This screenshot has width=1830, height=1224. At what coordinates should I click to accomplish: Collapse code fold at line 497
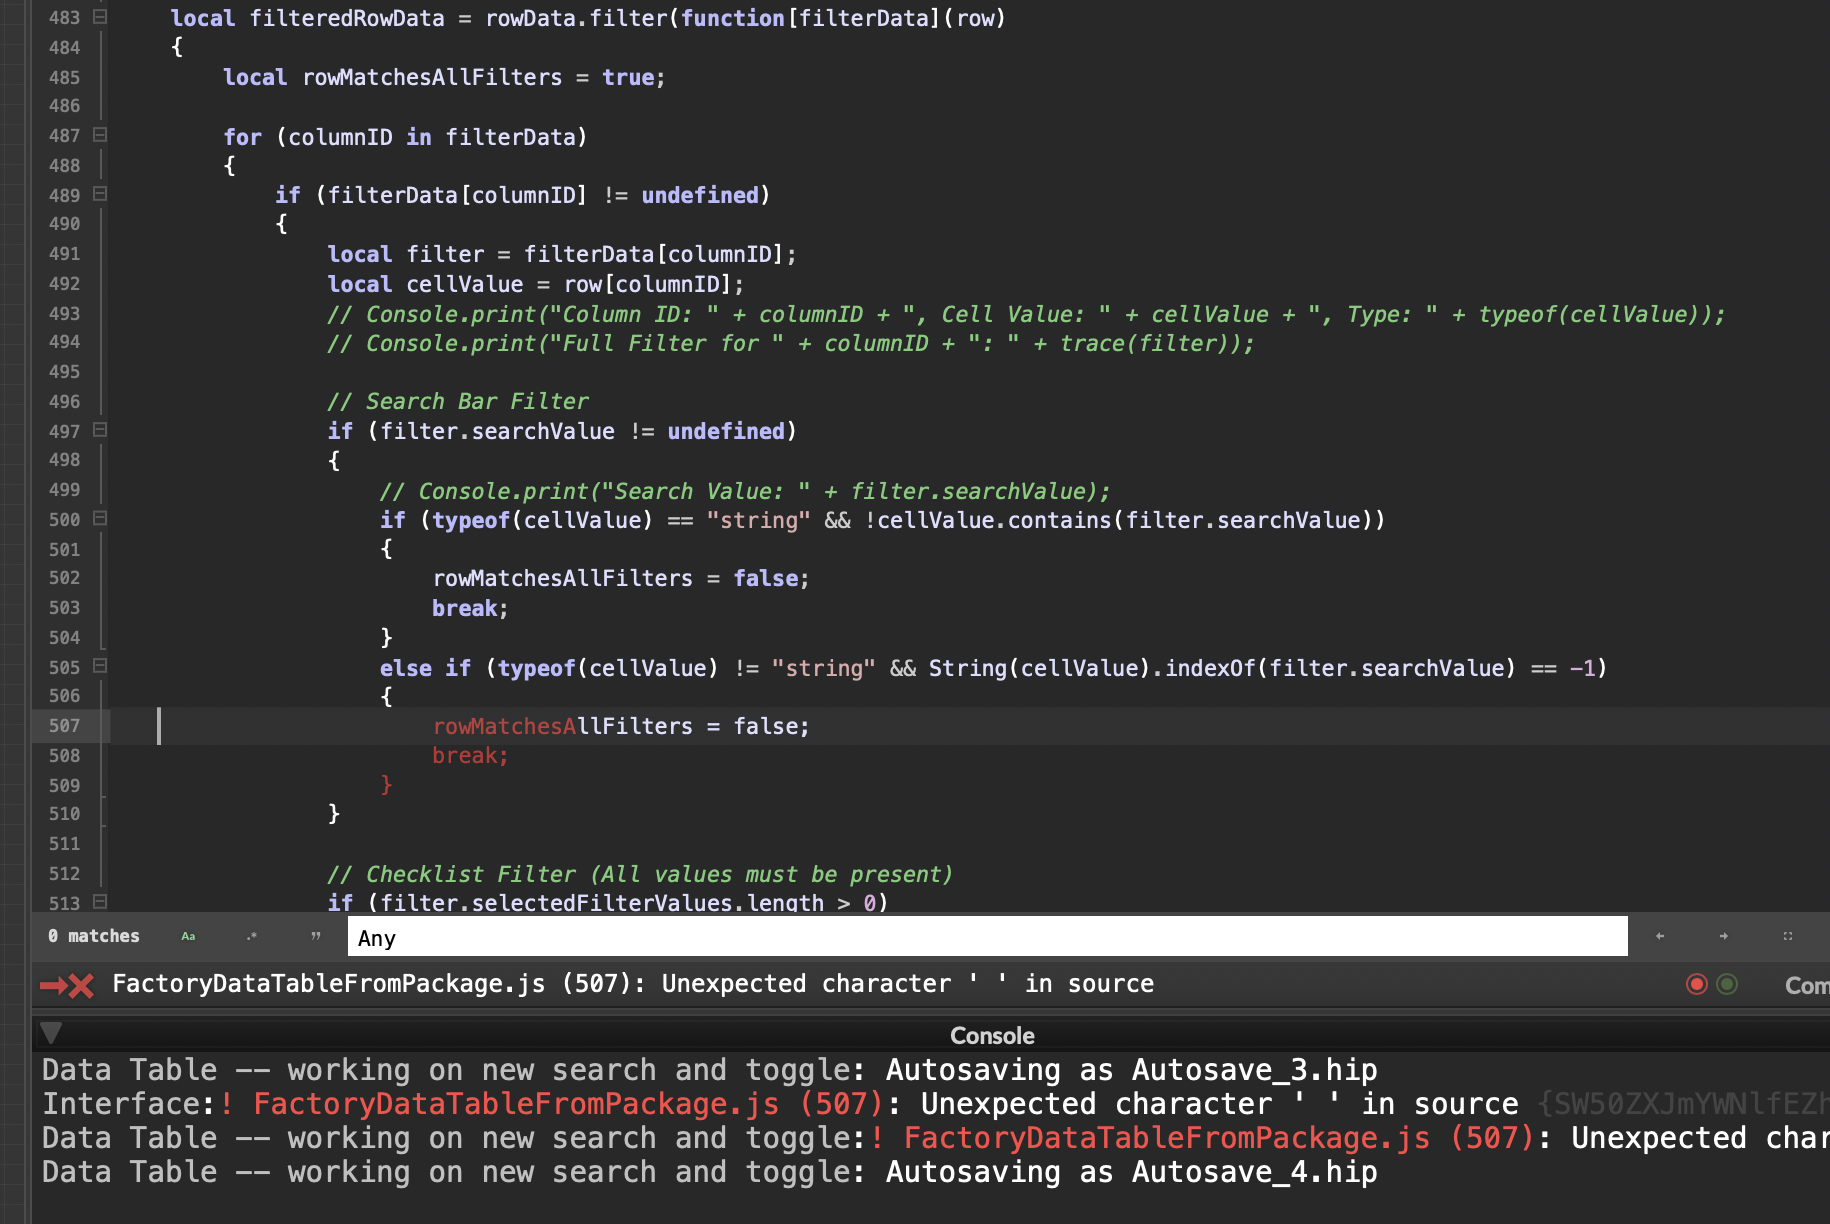click(100, 430)
